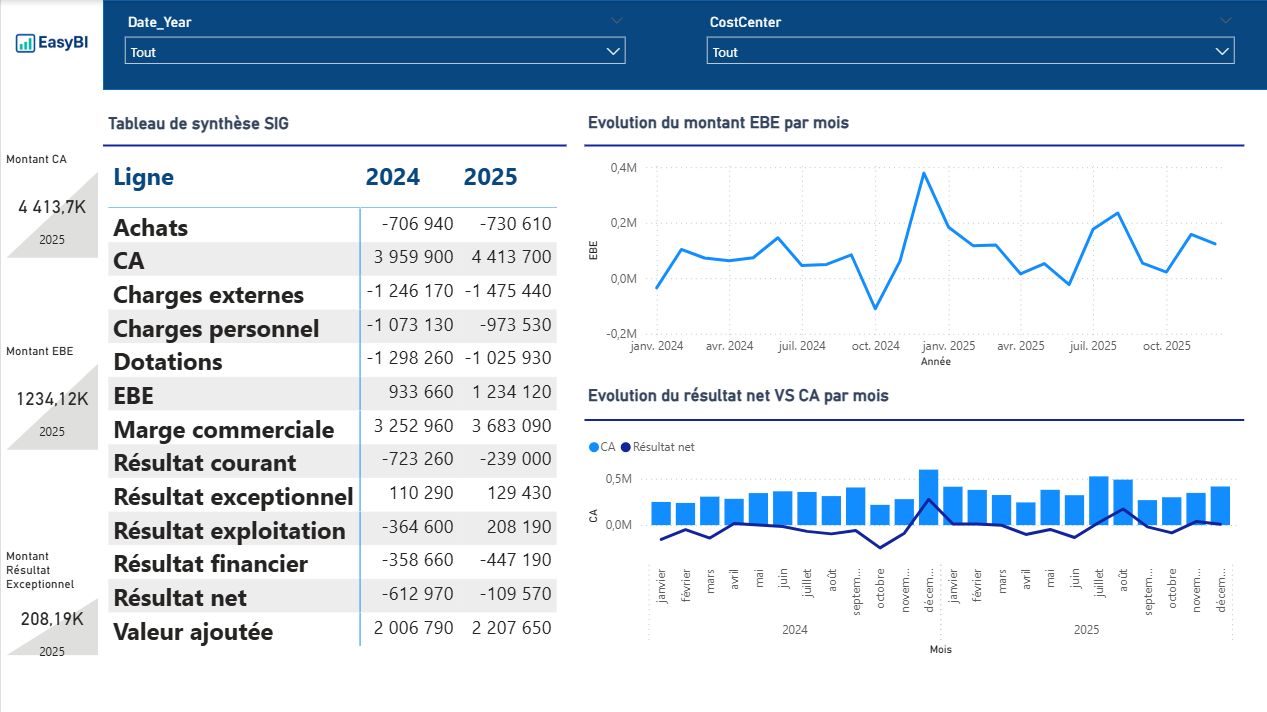Sort table by the Ligne column header
Screen dimensions: 1267x712
[x=143, y=177]
